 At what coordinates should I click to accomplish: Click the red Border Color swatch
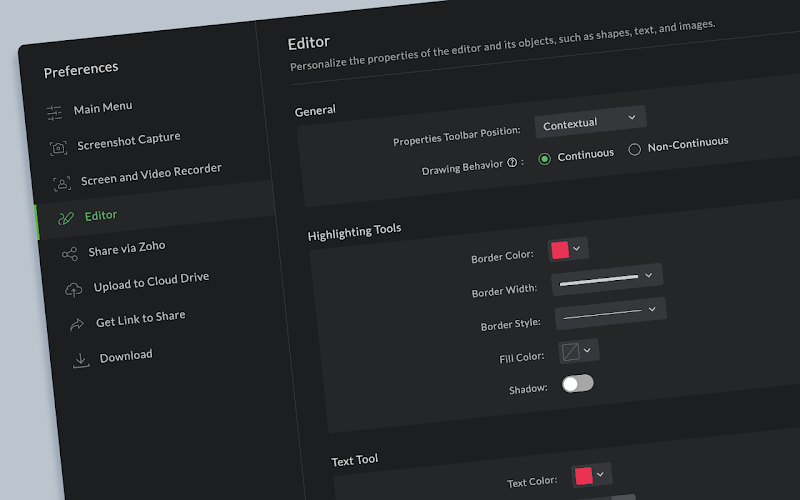560,250
